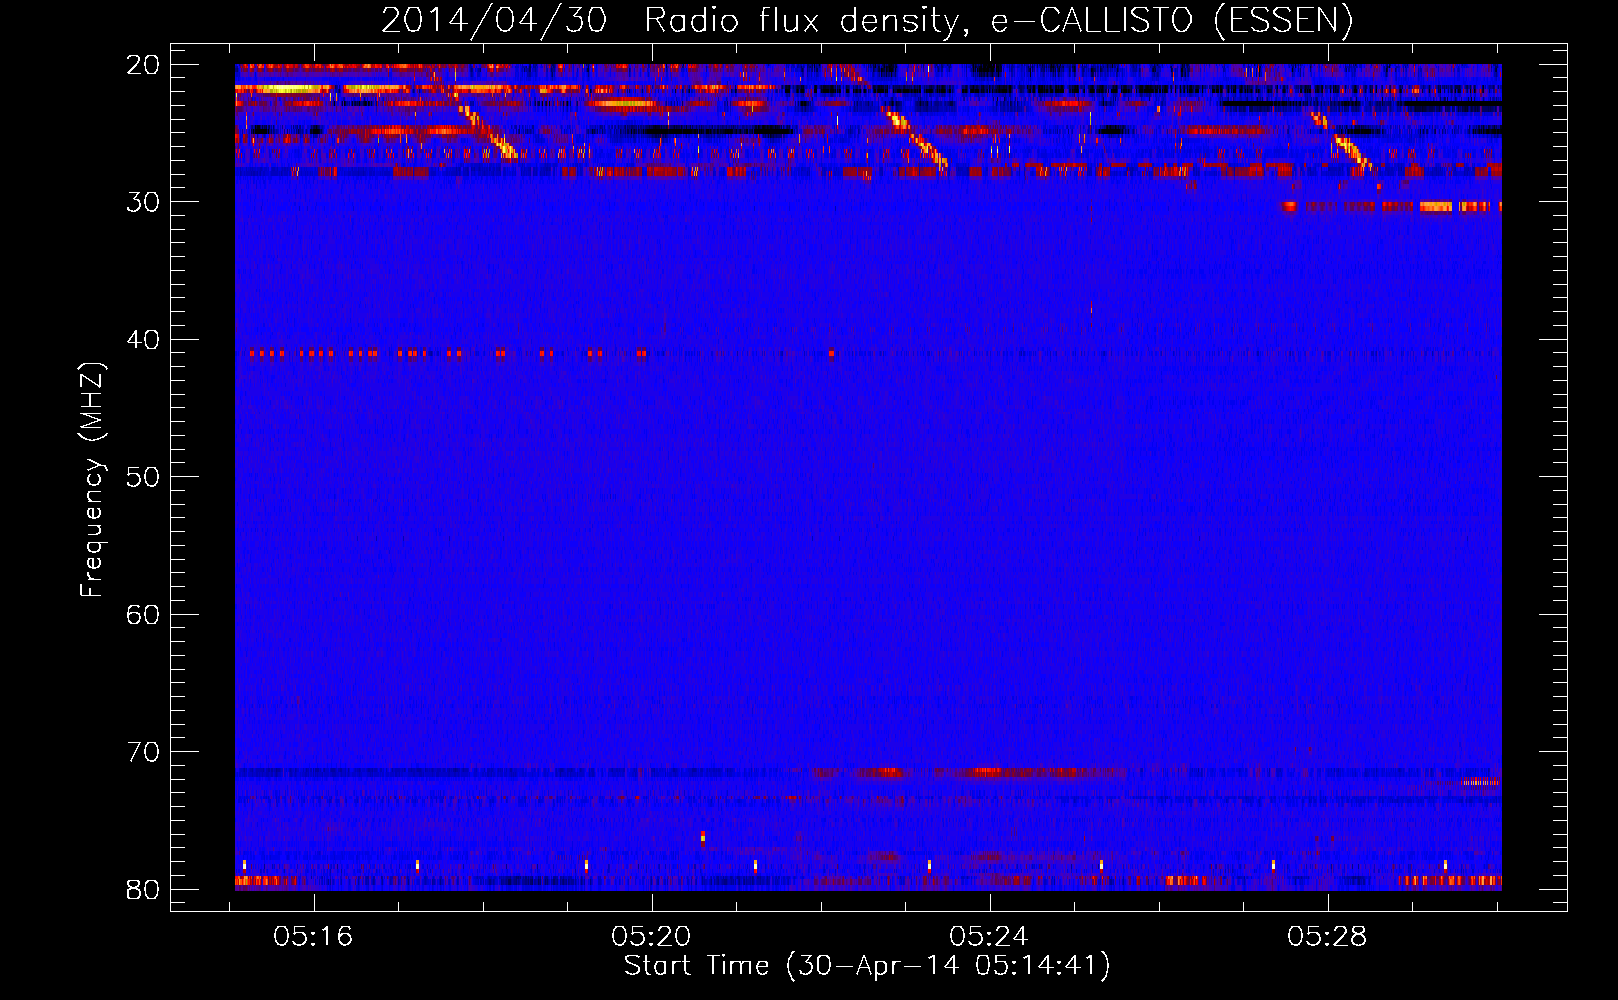The image size is (1618, 1000).
Task: Click the 'Frequency (MHZ)' y-axis label
Action: tap(92, 480)
